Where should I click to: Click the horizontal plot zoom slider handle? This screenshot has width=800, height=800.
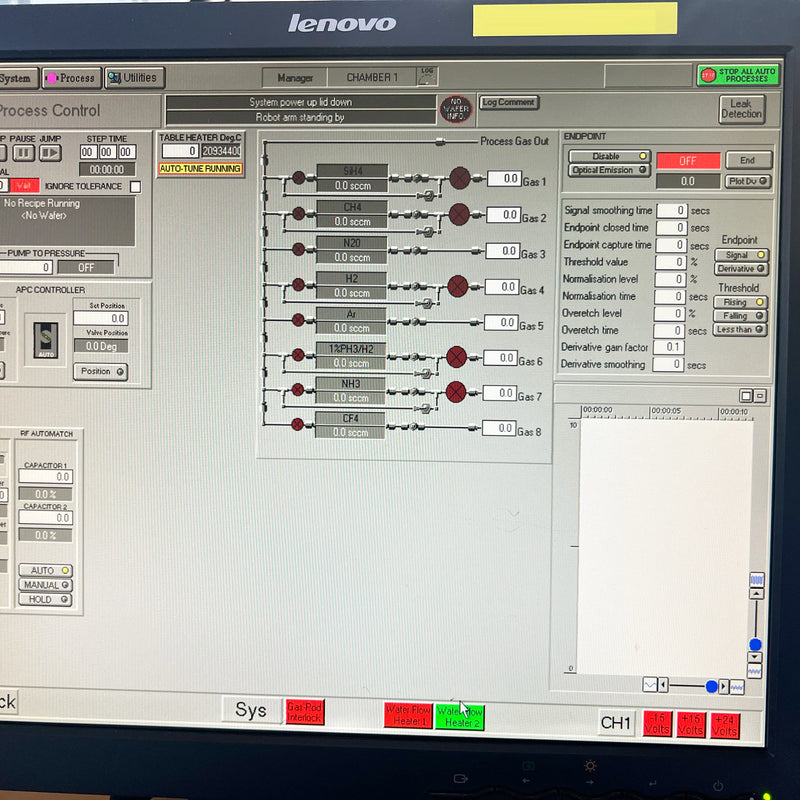click(712, 686)
